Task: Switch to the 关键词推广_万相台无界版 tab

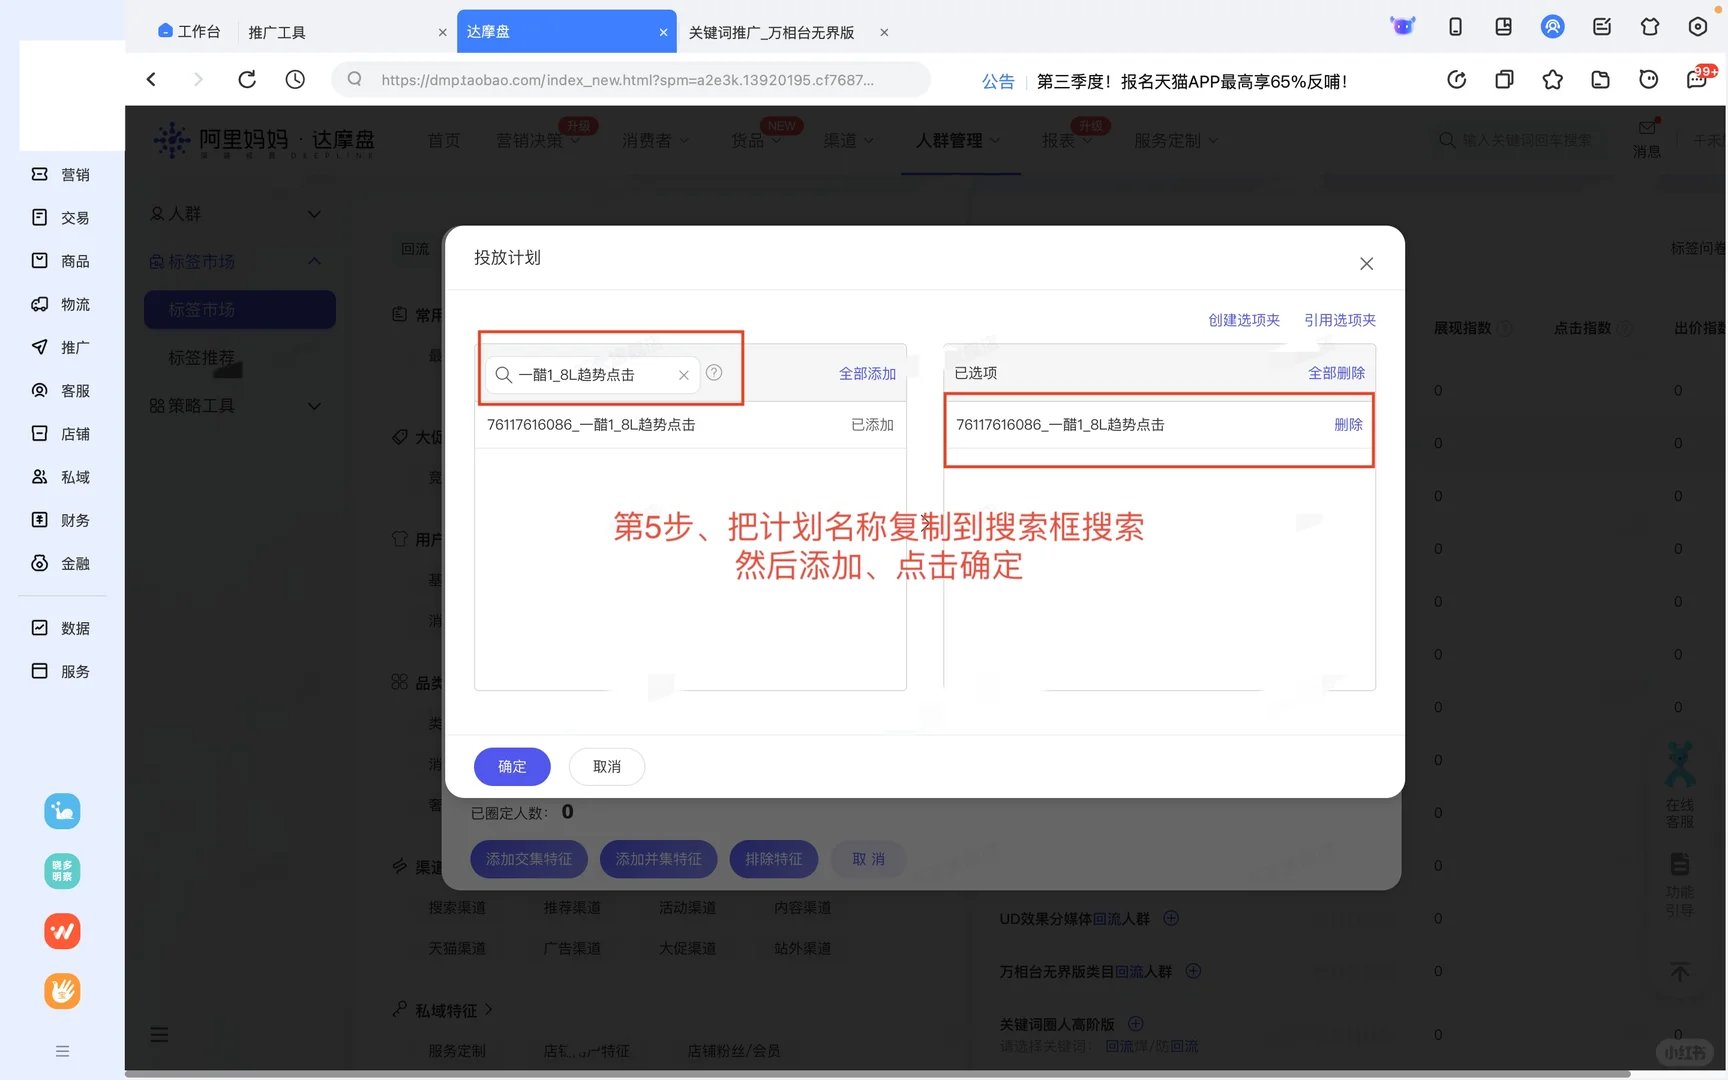Action: [770, 31]
